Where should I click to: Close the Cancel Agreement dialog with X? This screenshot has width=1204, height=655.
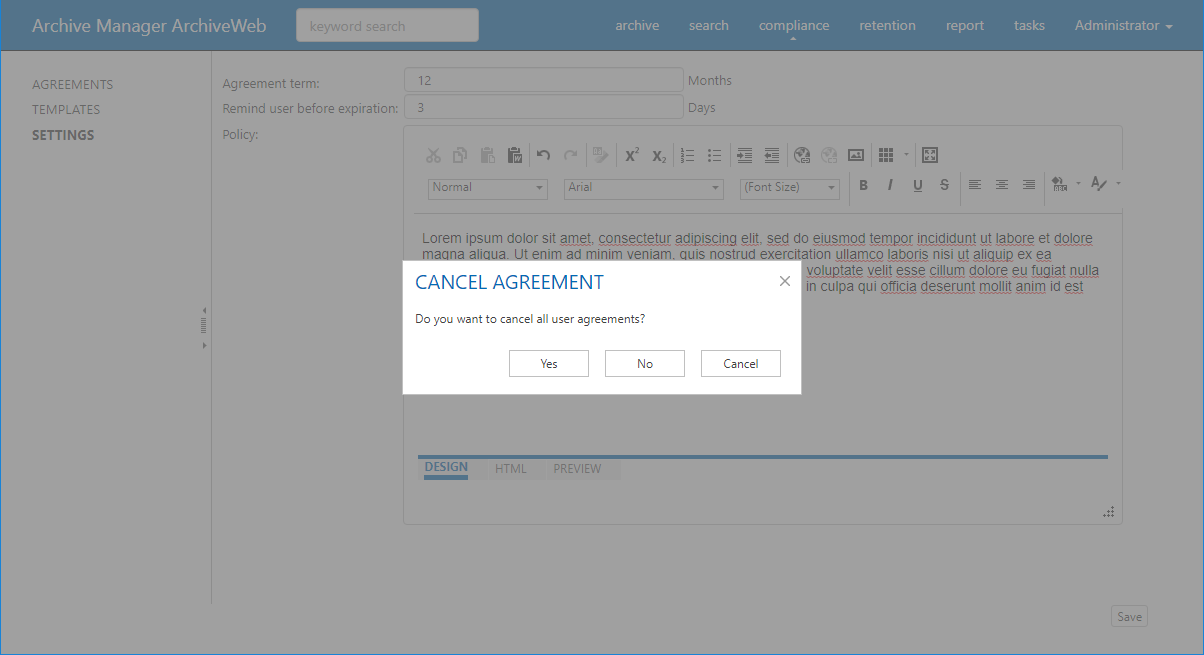(x=785, y=282)
